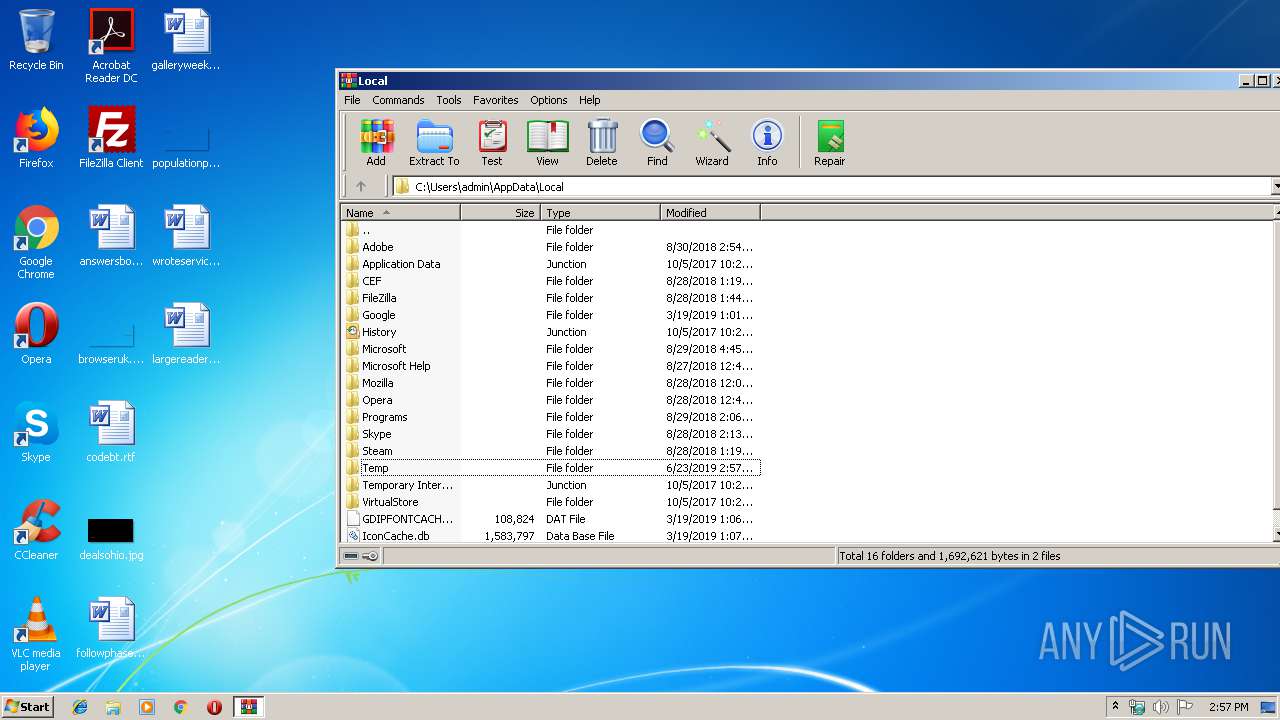Select the dealsohio.jpg desktop file
Viewport: 1280px width, 720px height.
[111, 538]
